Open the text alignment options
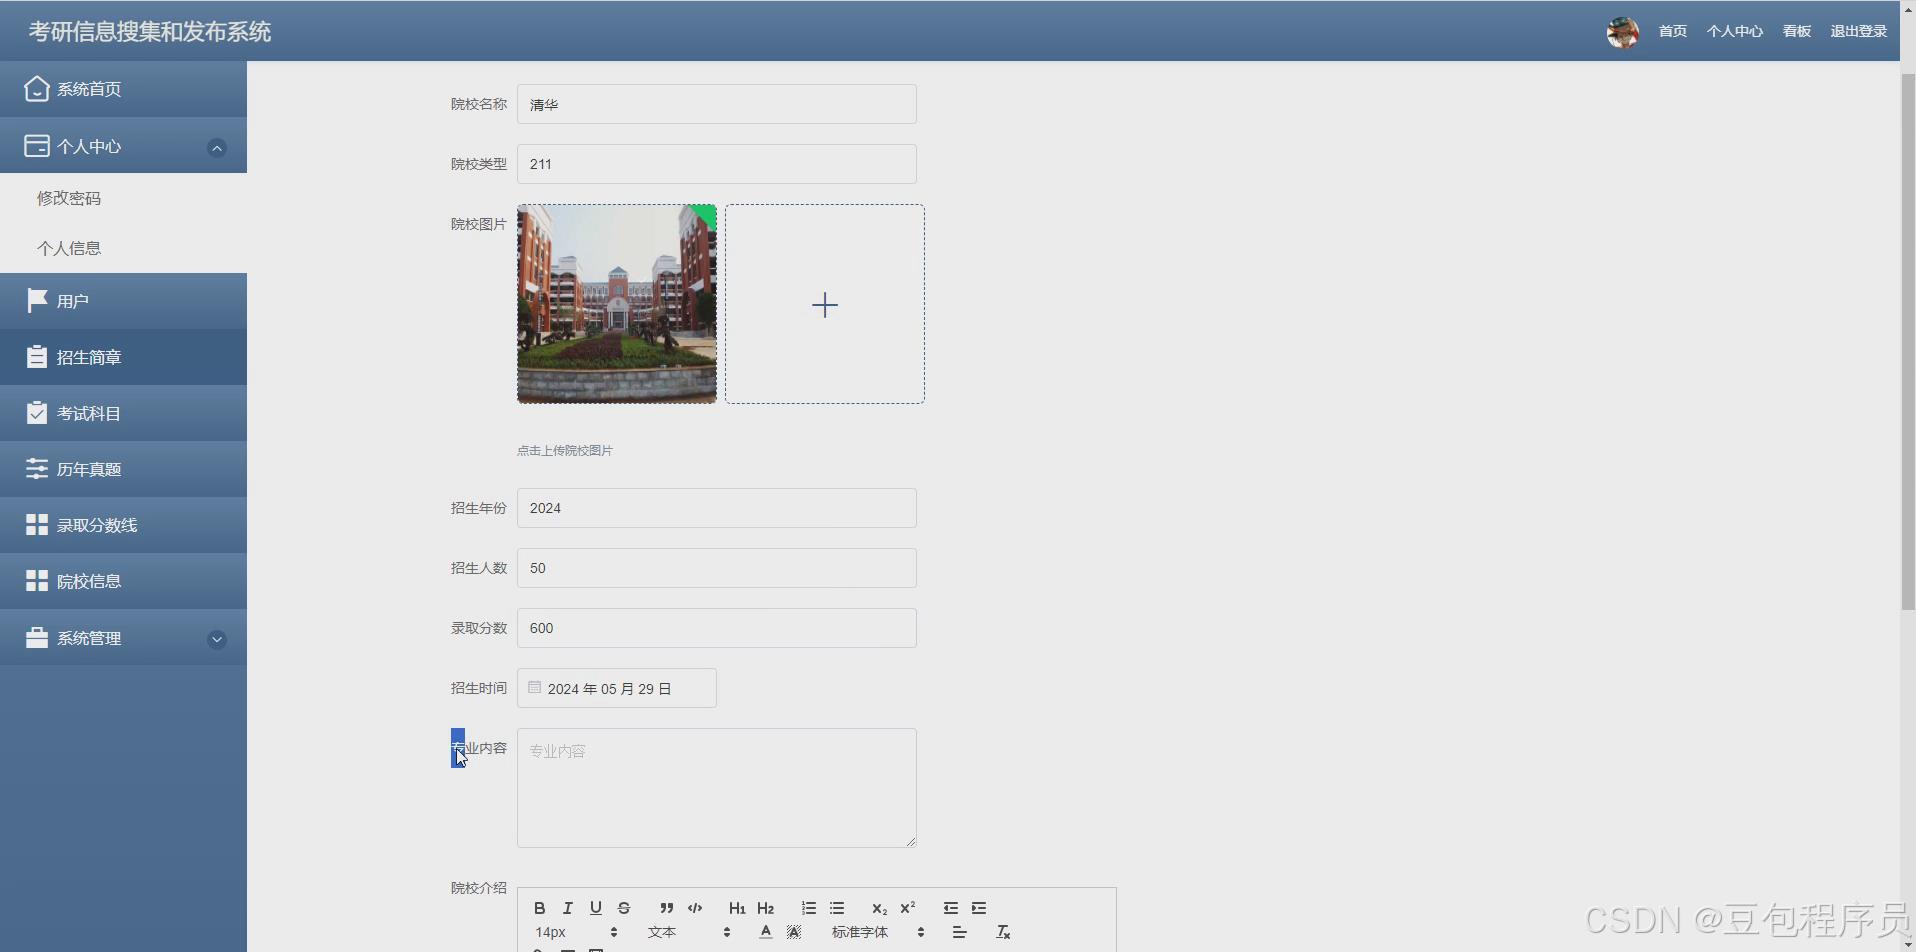This screenshot has height=952, width=1916. click(959, 932)
